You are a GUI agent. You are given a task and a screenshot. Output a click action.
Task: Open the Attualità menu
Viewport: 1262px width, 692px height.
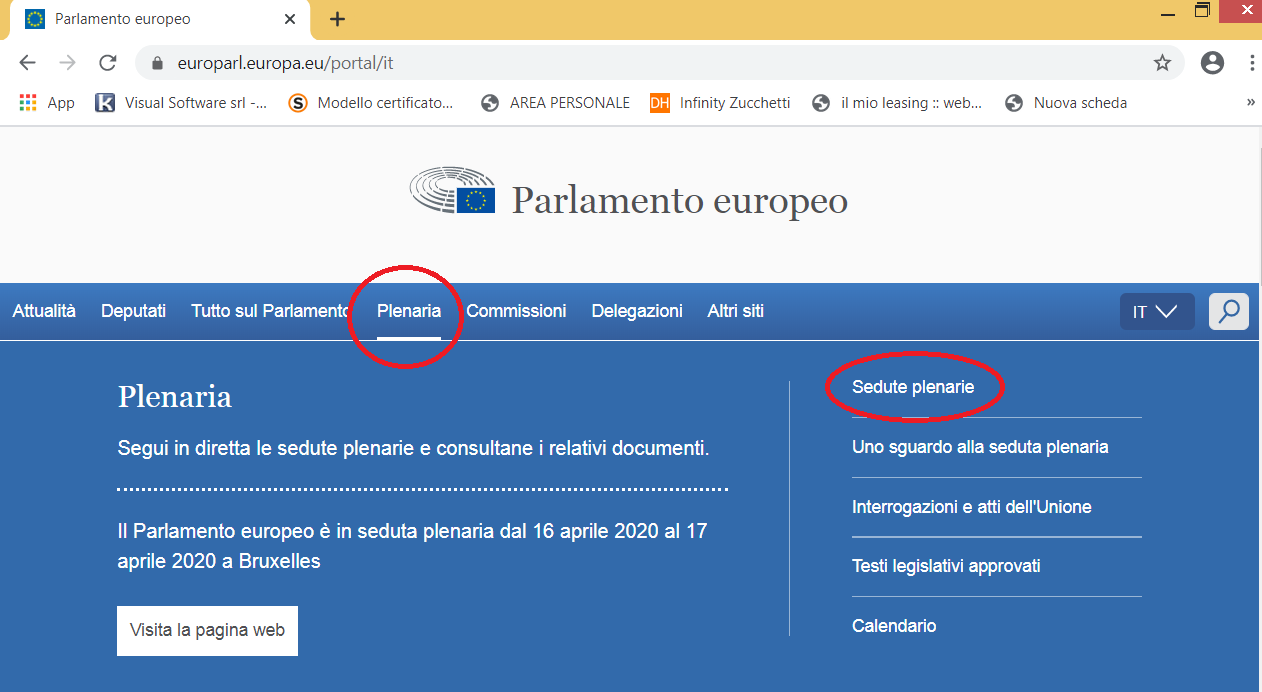point(44,311)
